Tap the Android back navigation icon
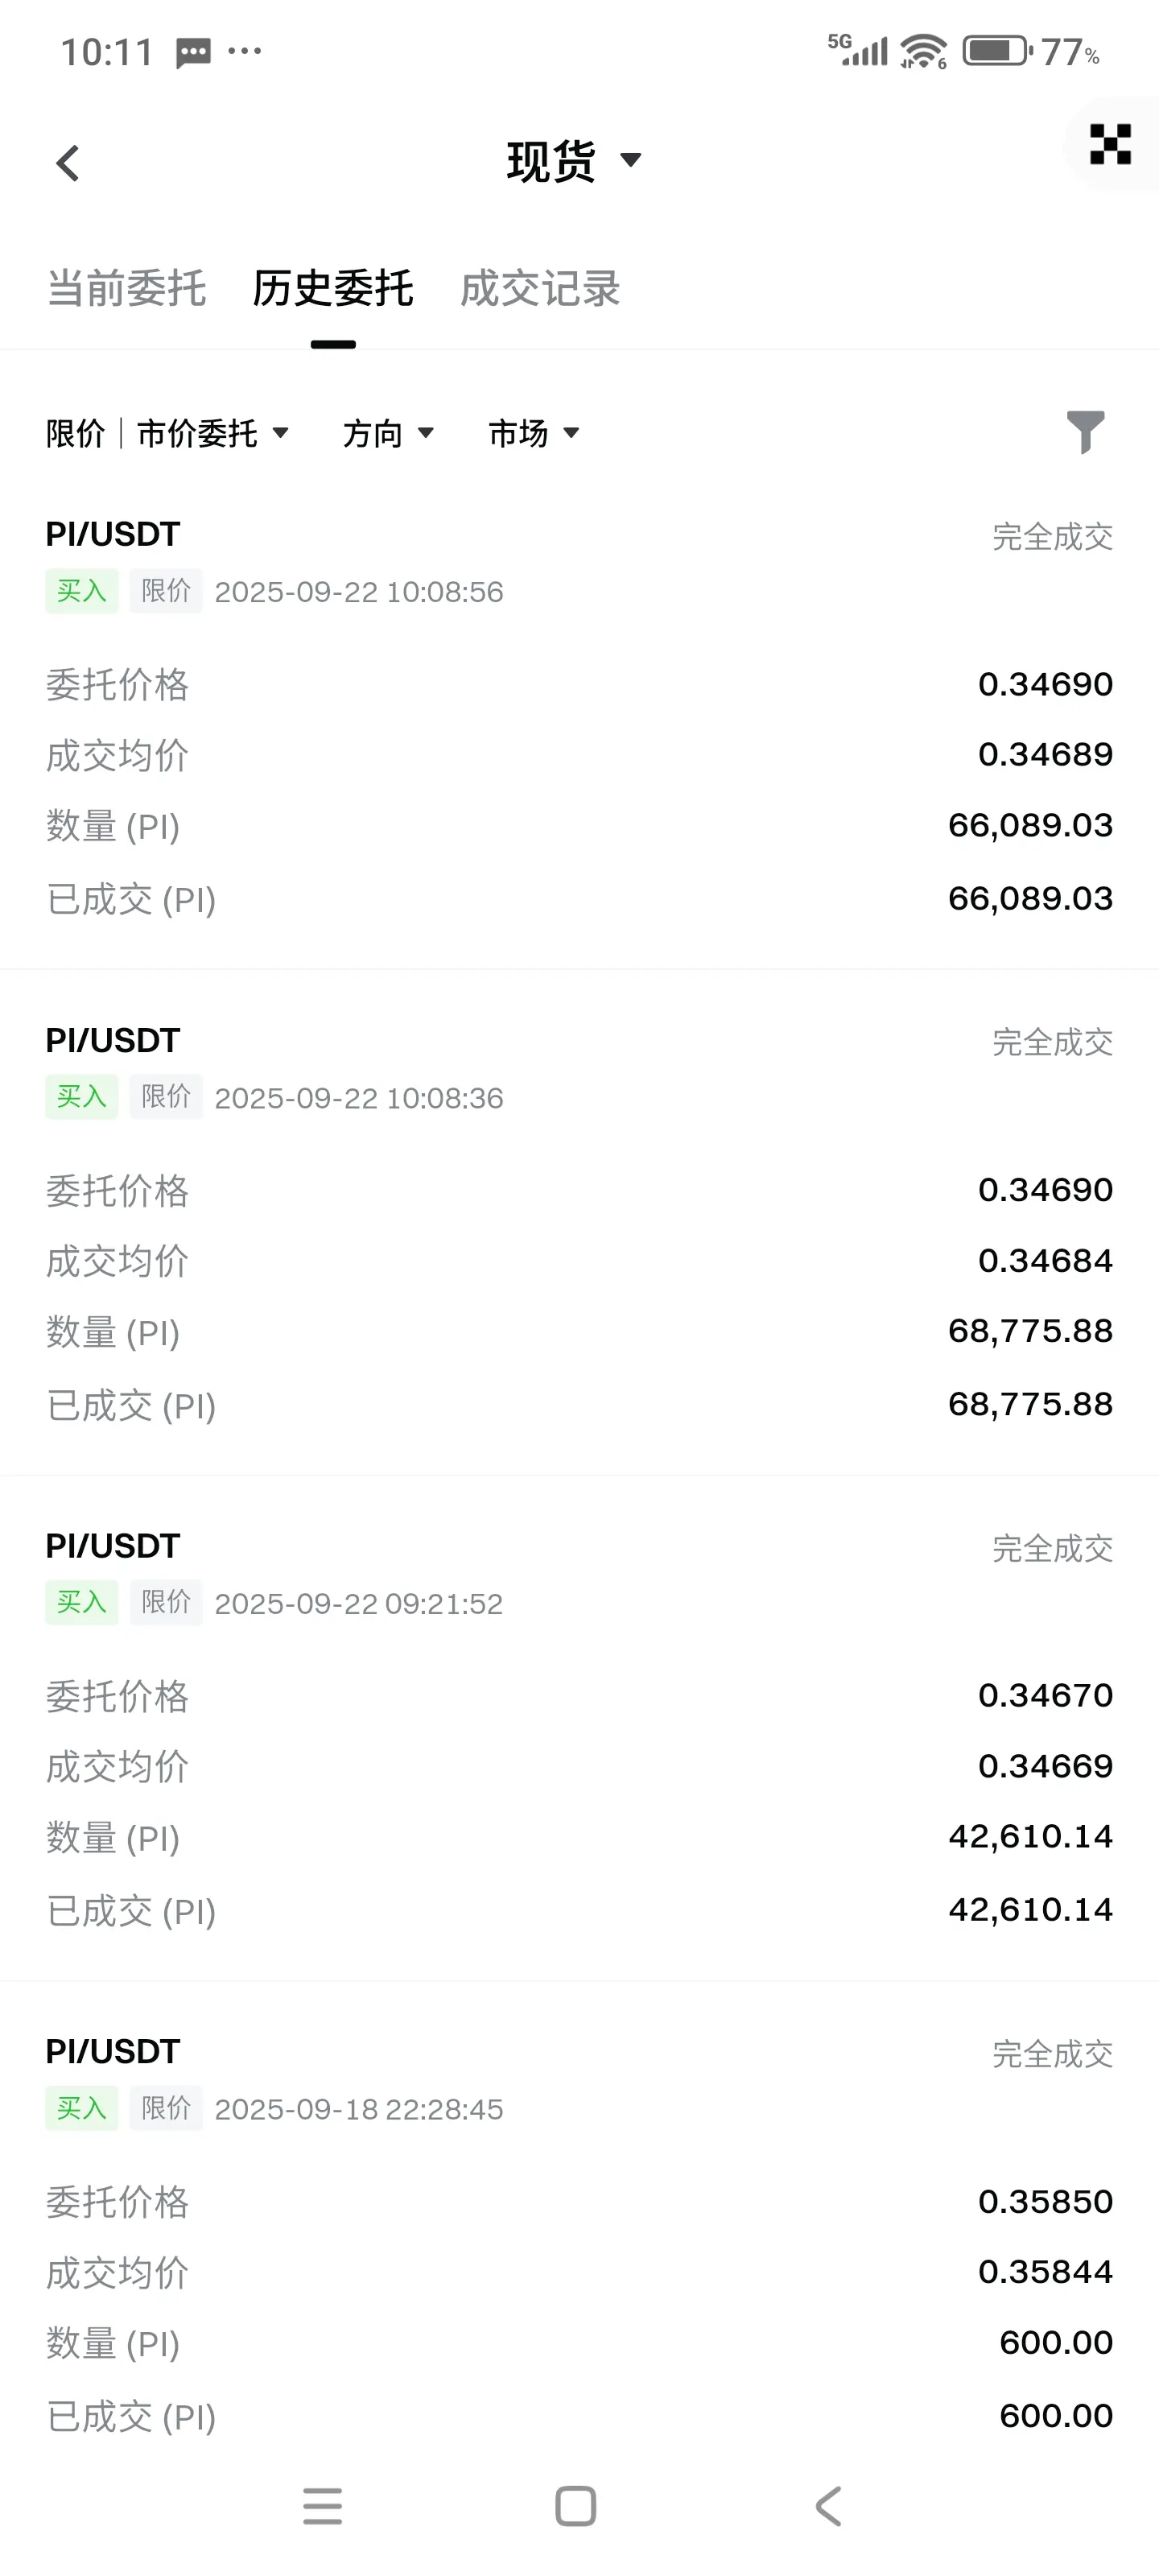 coord(829,2506)
